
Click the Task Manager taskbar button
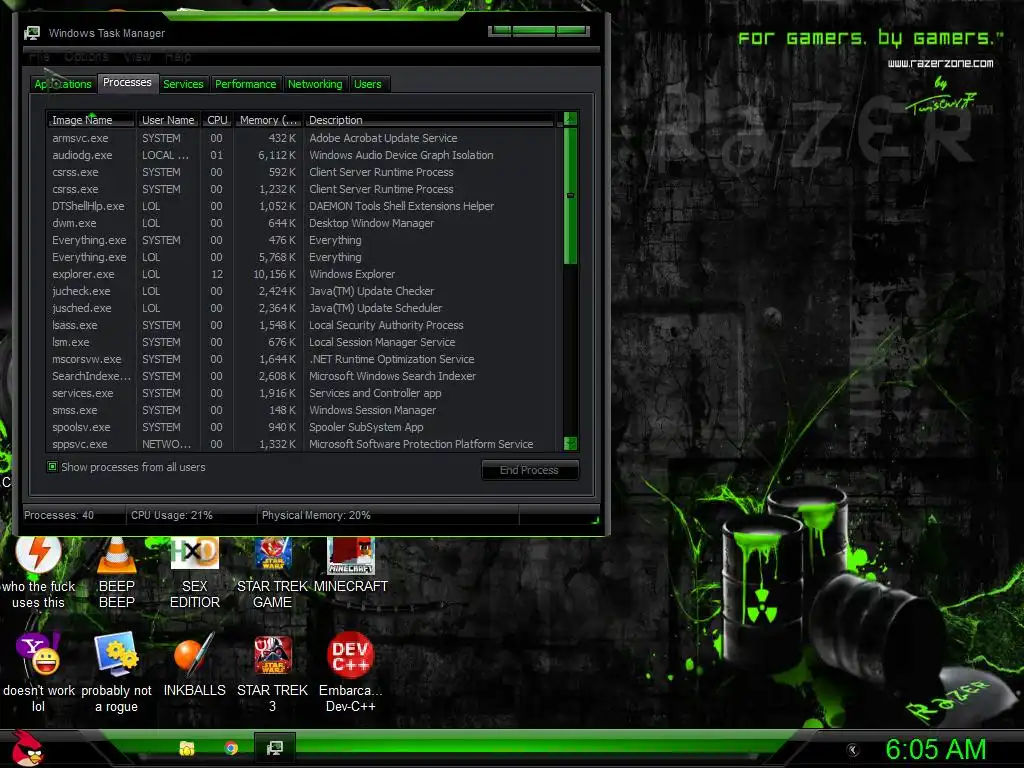point(275,748)
